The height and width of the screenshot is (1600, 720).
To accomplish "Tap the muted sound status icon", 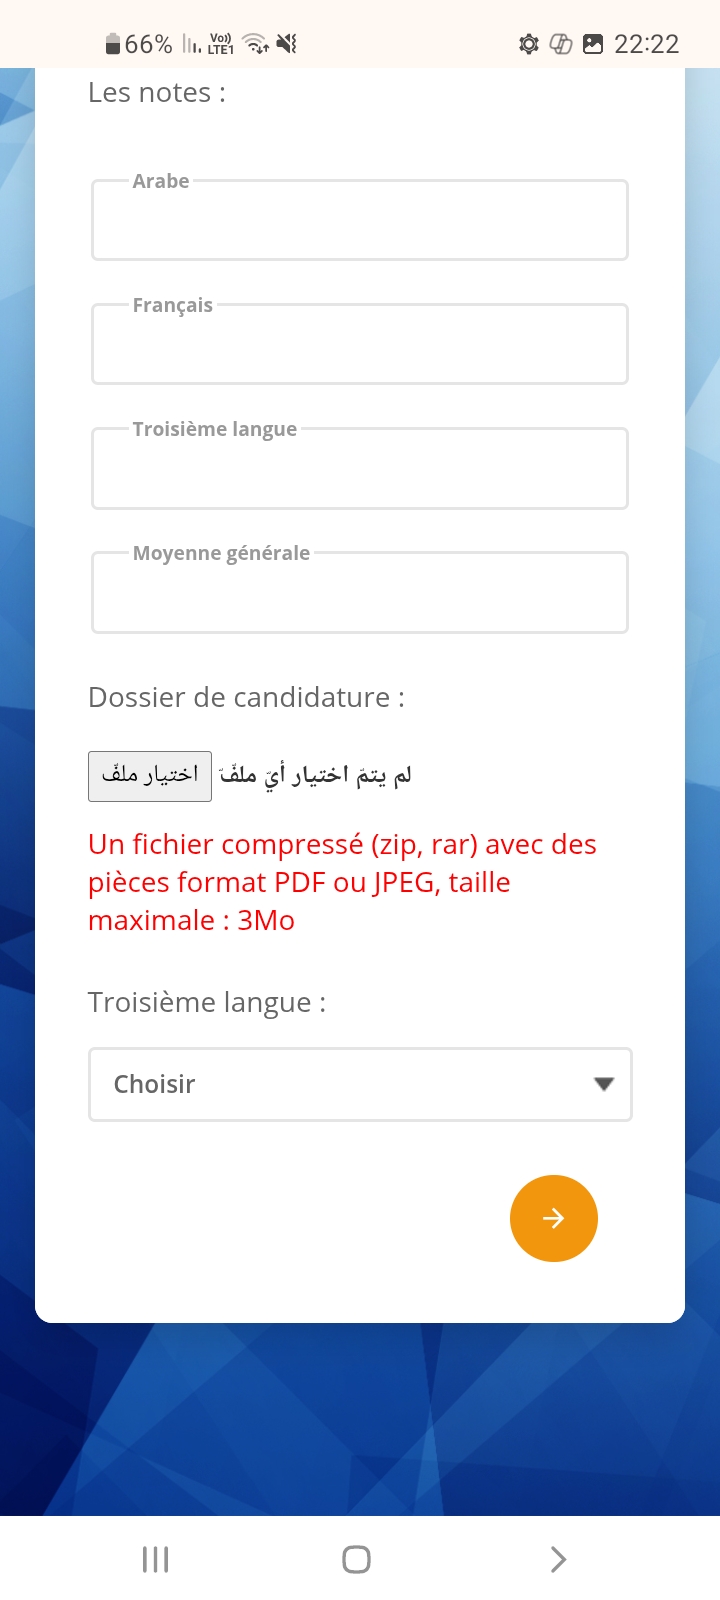I will [287, 44].
